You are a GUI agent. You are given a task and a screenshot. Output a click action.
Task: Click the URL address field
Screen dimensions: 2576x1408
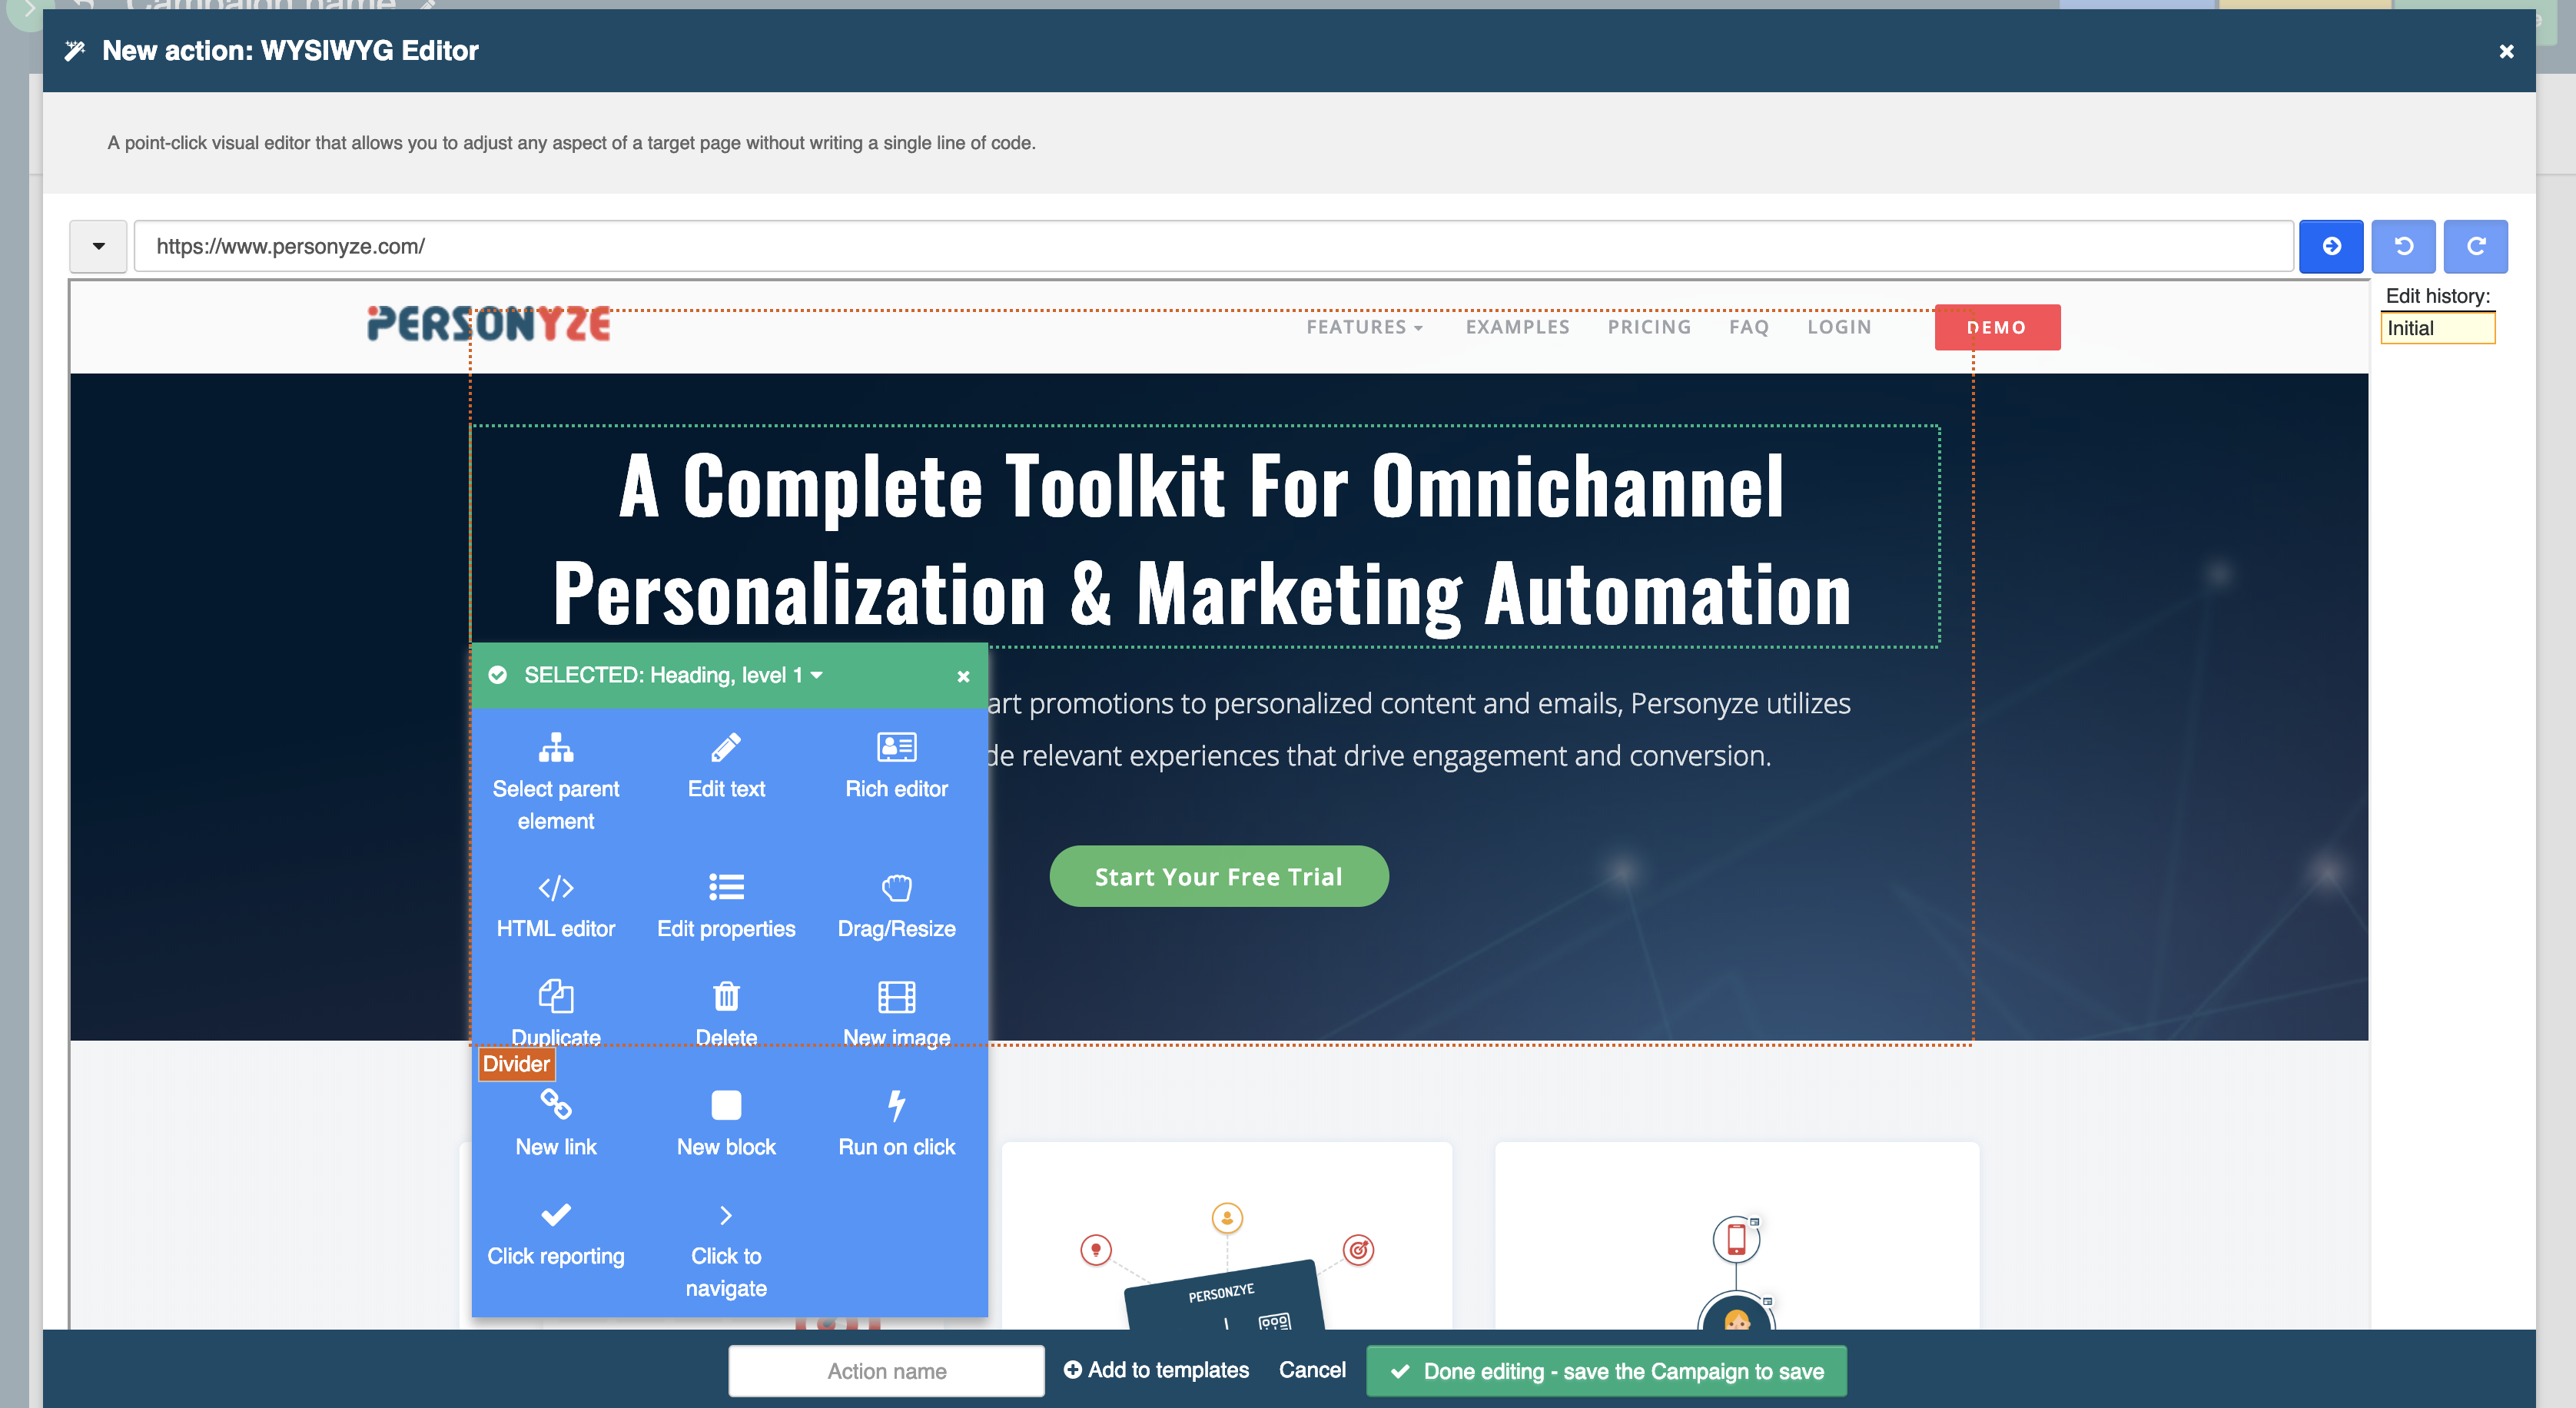tap(1213, 246)
